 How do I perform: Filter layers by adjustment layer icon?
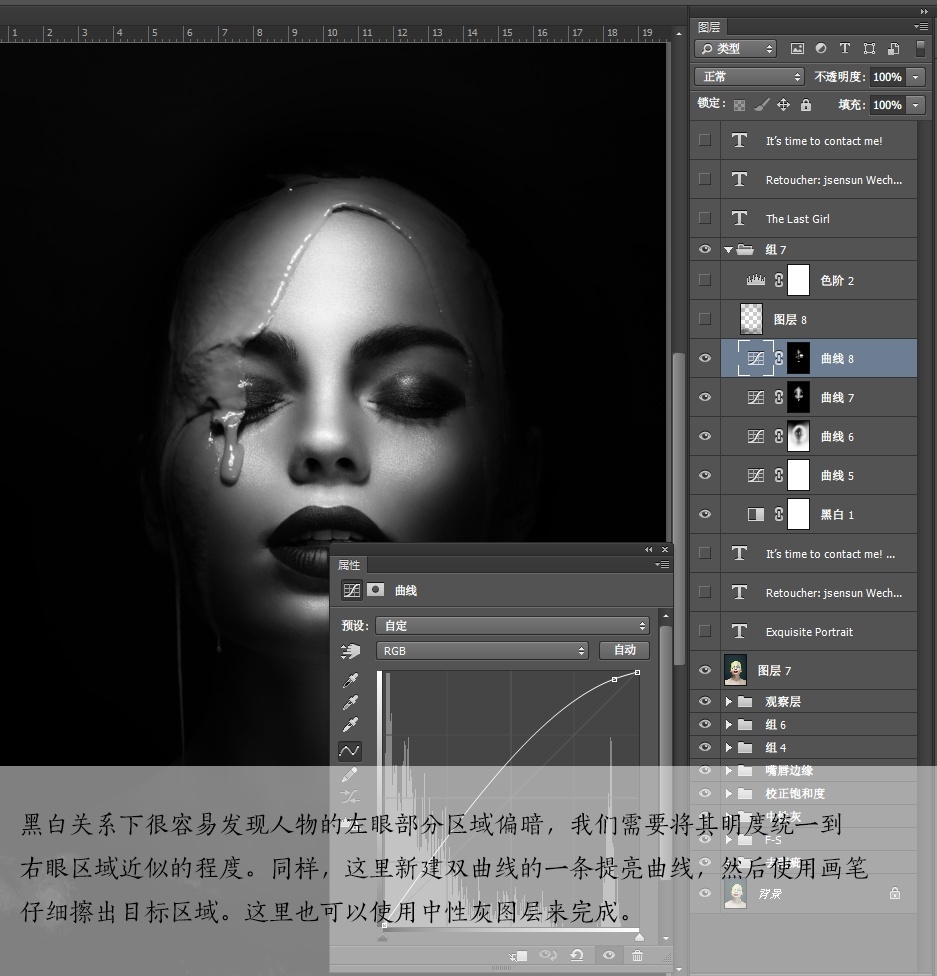[821, 49]
